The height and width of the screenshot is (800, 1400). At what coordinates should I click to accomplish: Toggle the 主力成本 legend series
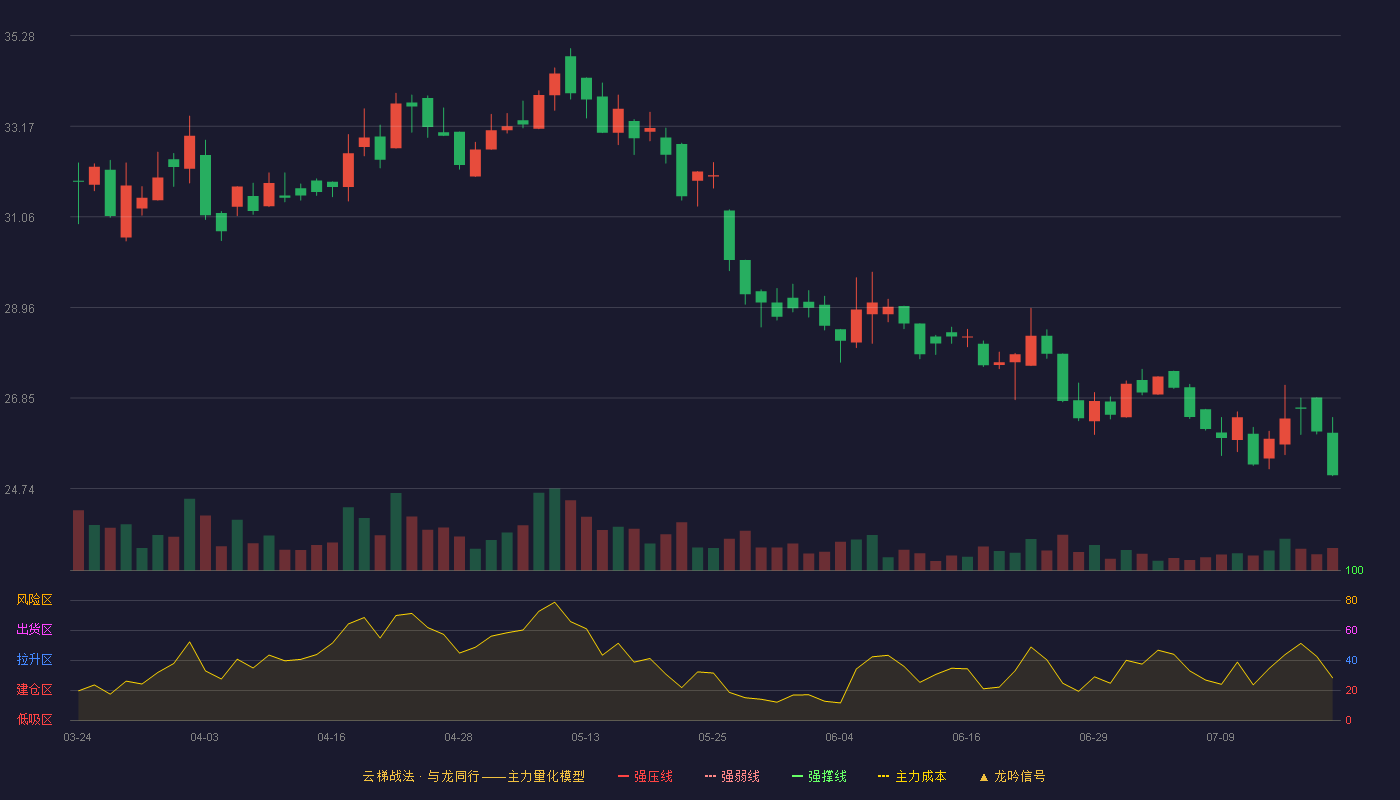912,776
